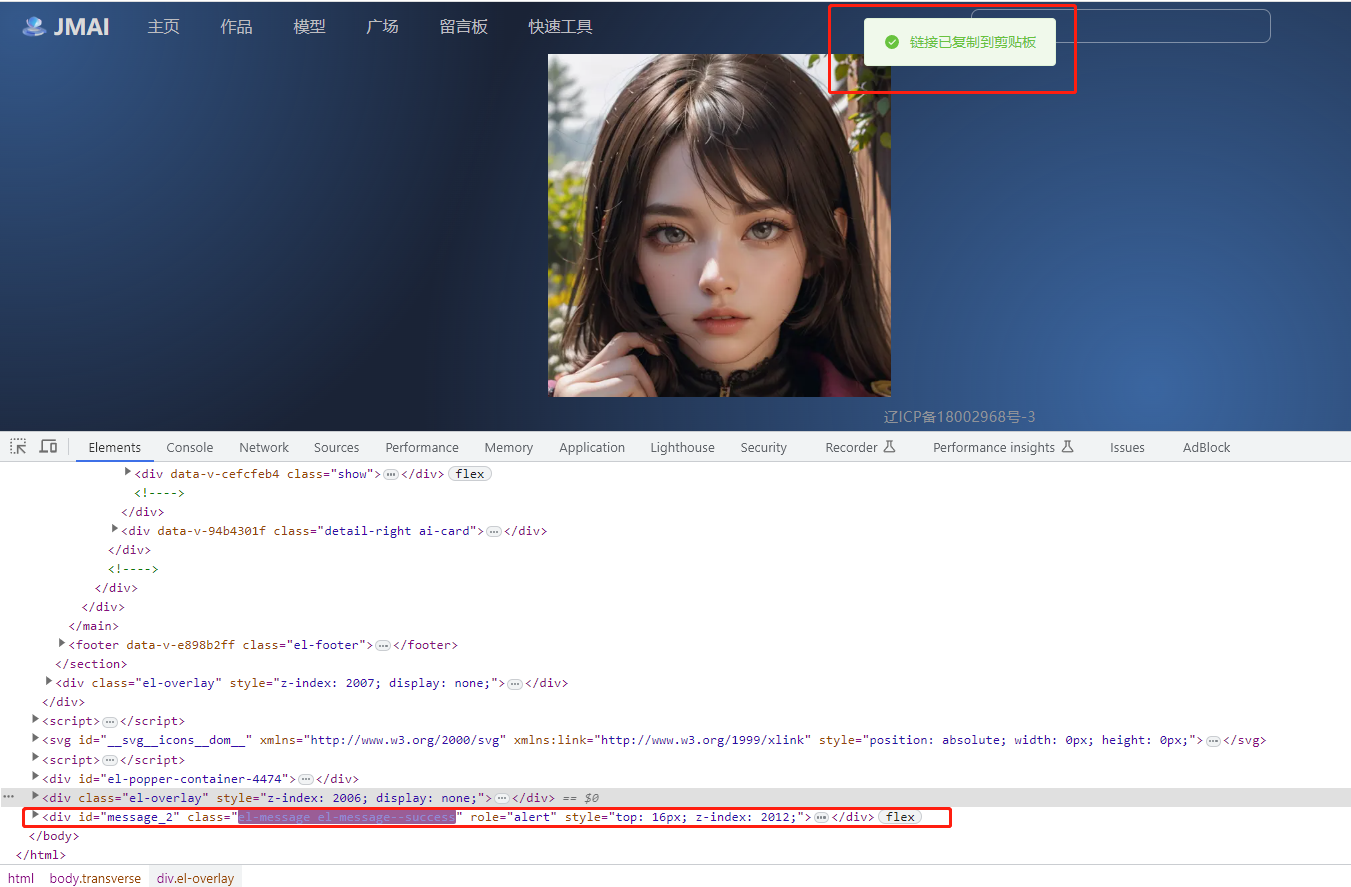Click the 留言板 navigation link
This screenshot has width=1351, height=887.
point(462,27)
